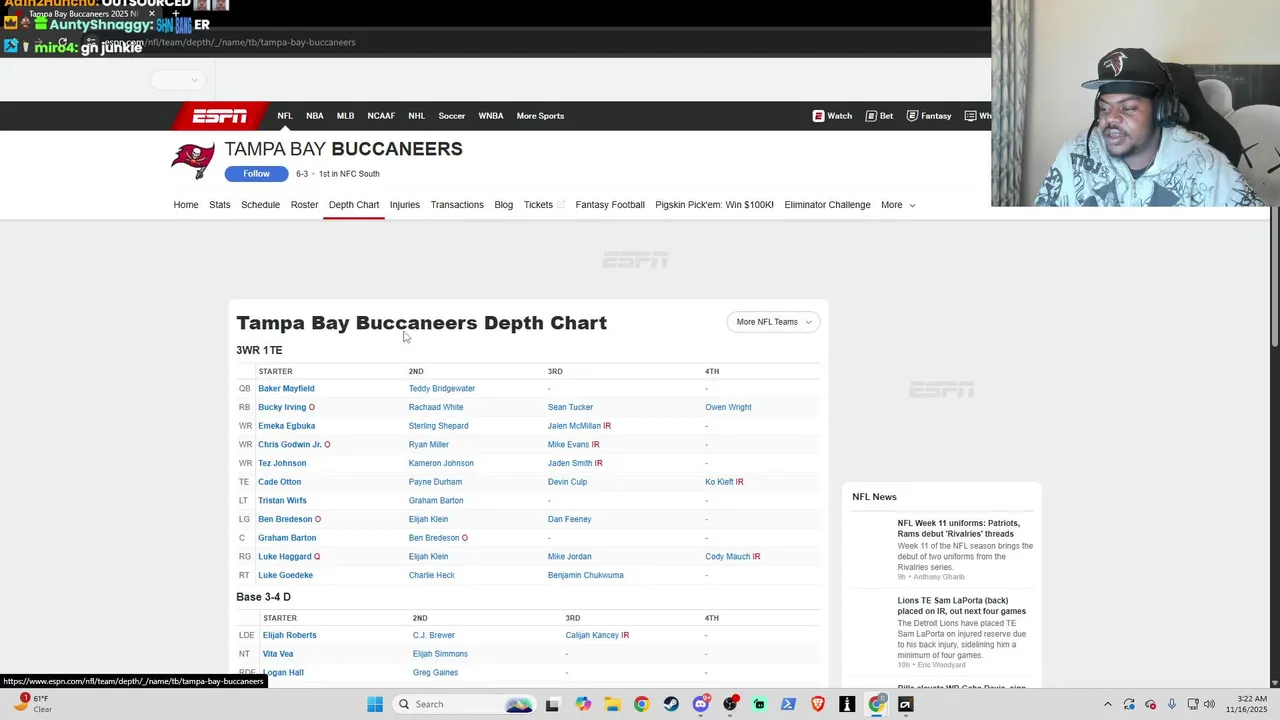
Task: Open Cade Otton's player page
Action: click(x=279, y=482)
